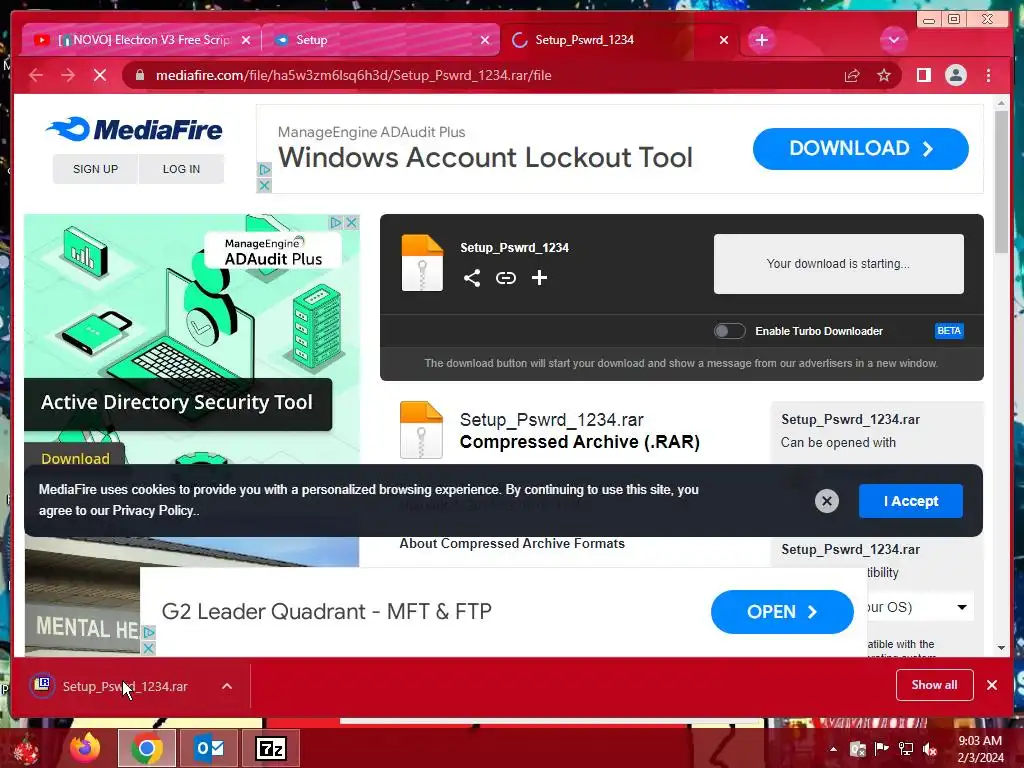Click the plus icon to save file
Screen dimensions: 1024x768
click(x=539, y=278)
